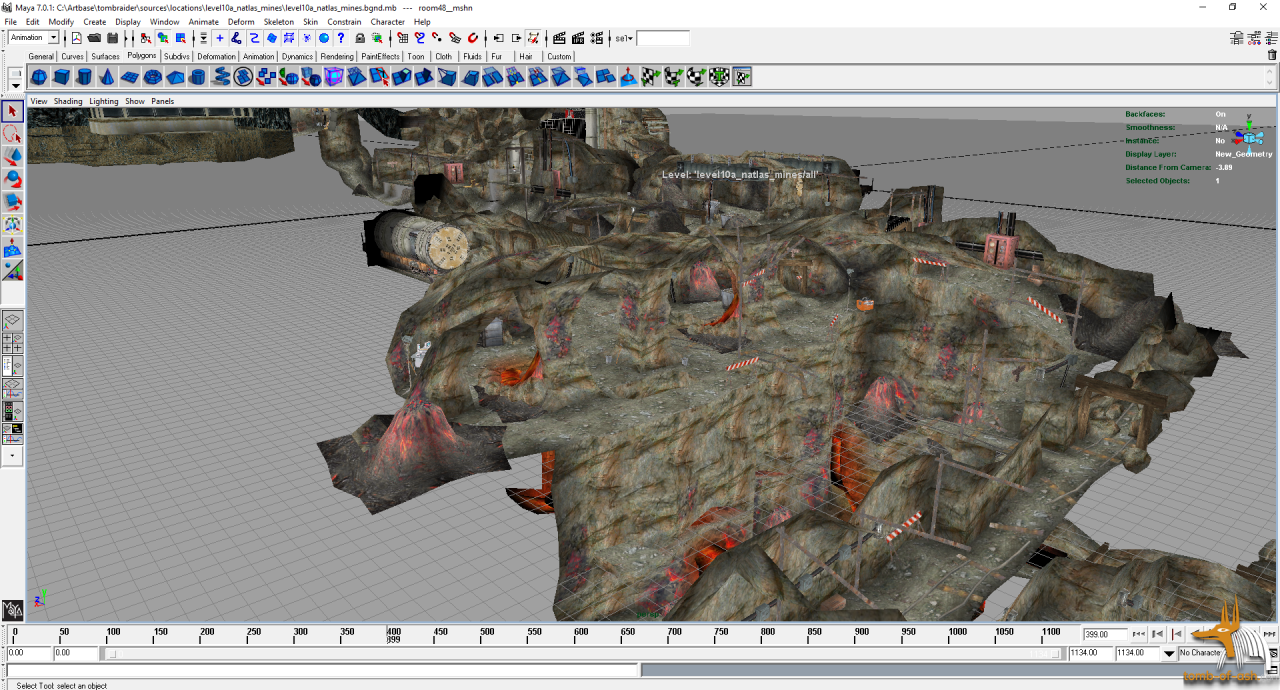Click the New Scene icon
This screenshot has width=1280, height=690.
76,38
